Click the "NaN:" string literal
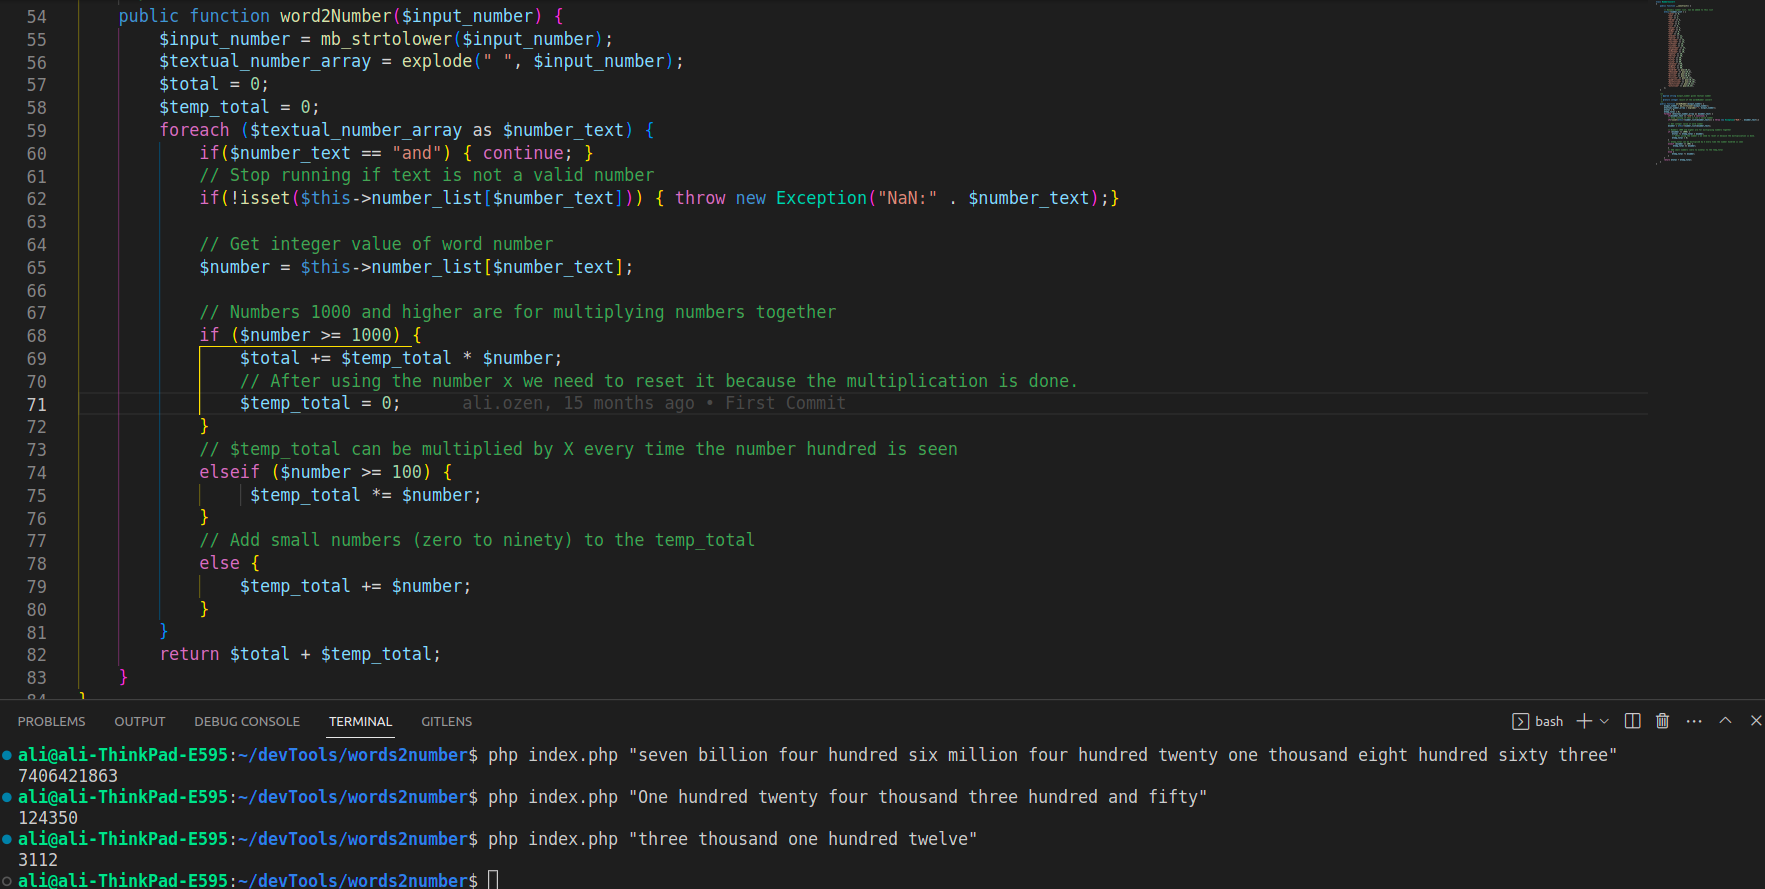The height and width of the screenshot is (889, 1765). (907, 198)
